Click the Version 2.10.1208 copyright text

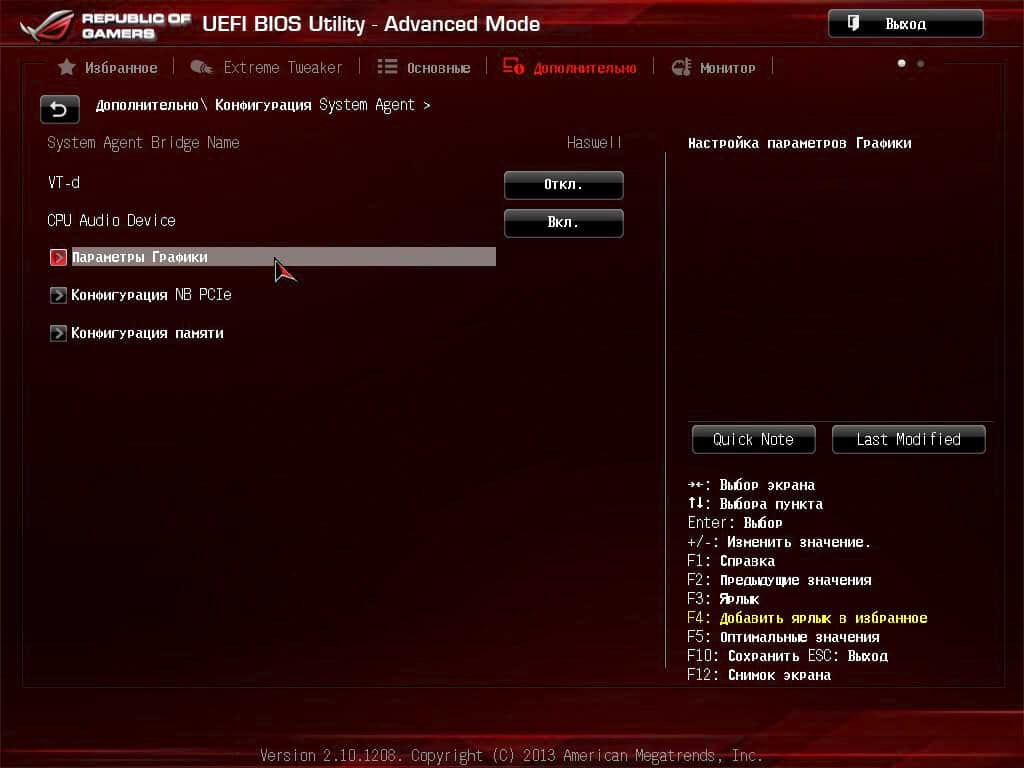(511, 756)
